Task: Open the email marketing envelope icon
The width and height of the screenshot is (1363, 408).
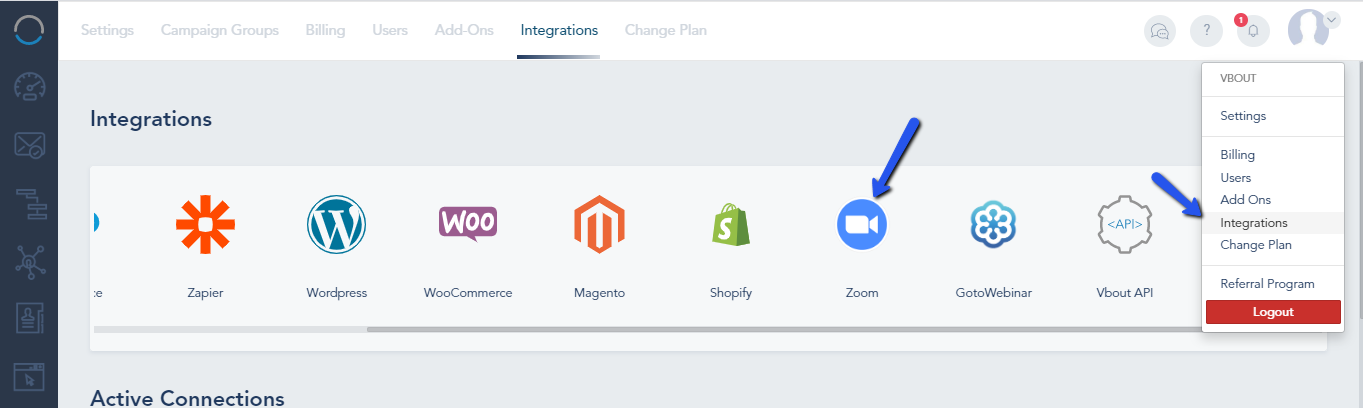Action: 29,146
